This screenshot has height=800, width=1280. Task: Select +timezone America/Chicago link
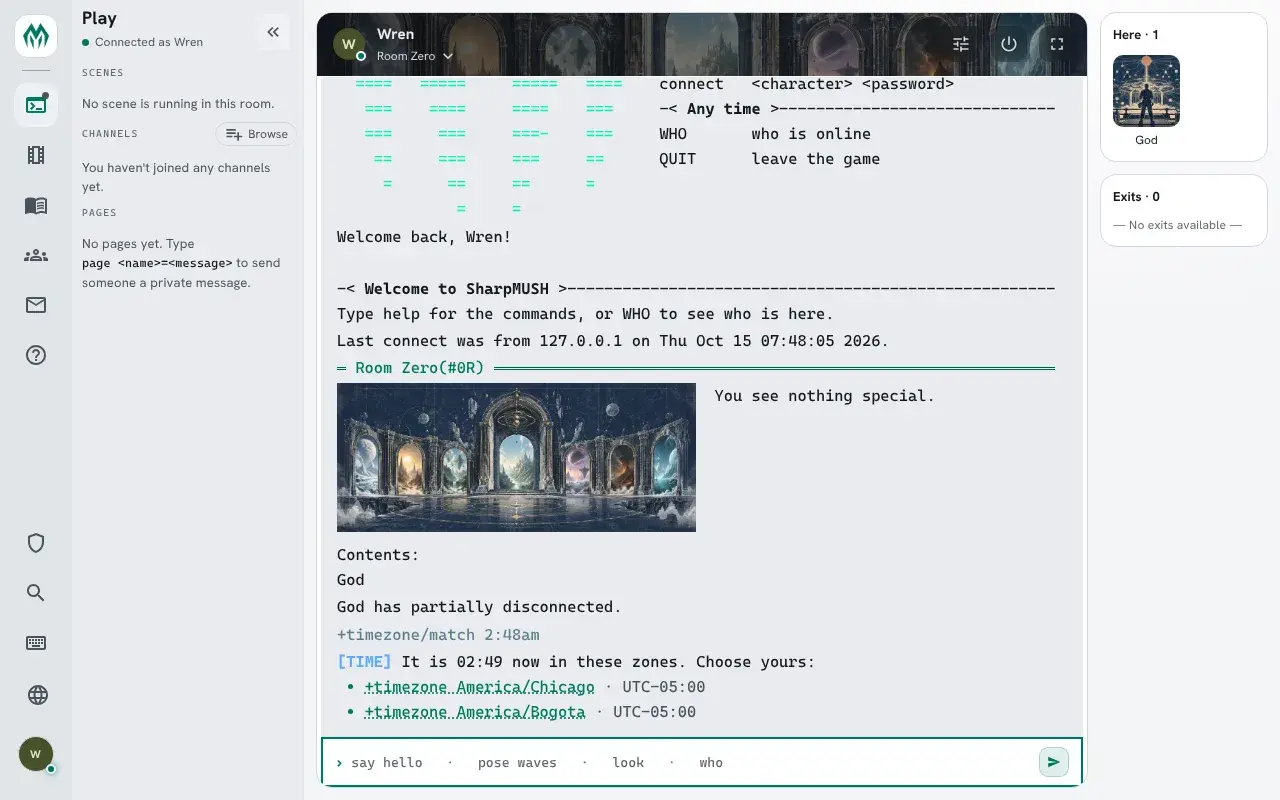[479, 687]
